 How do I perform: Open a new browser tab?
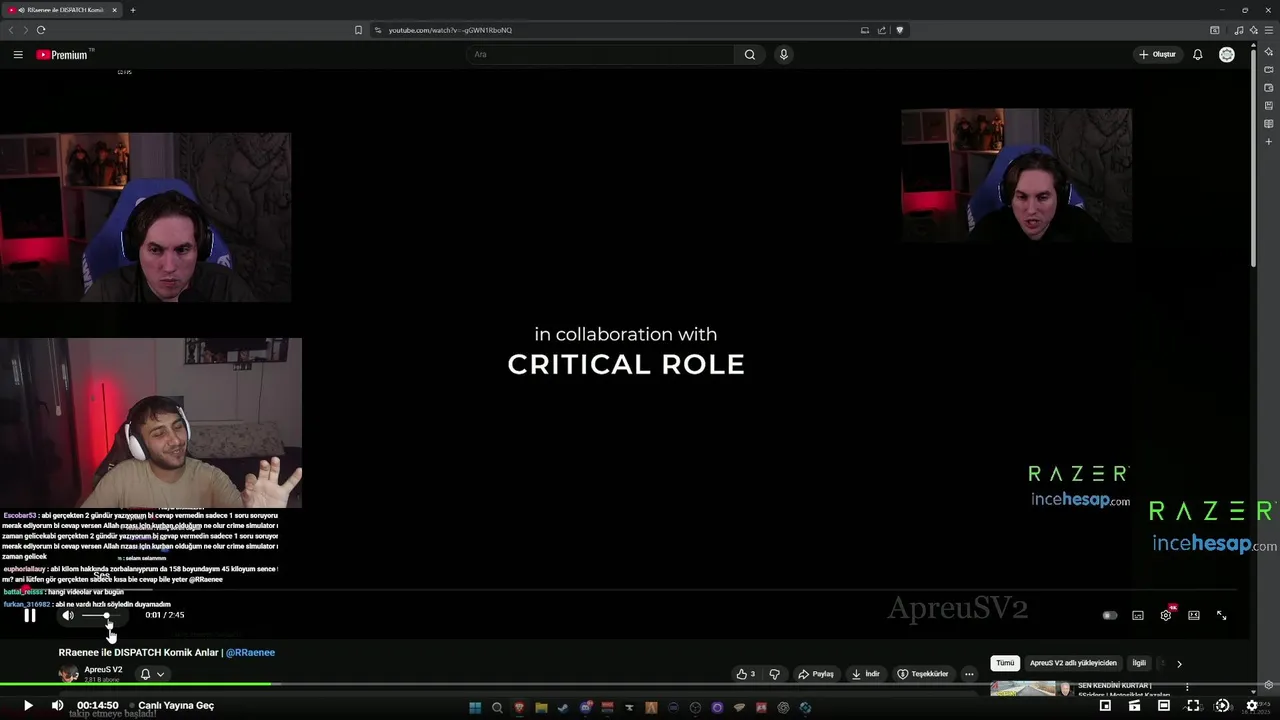(x=133, y=10)
